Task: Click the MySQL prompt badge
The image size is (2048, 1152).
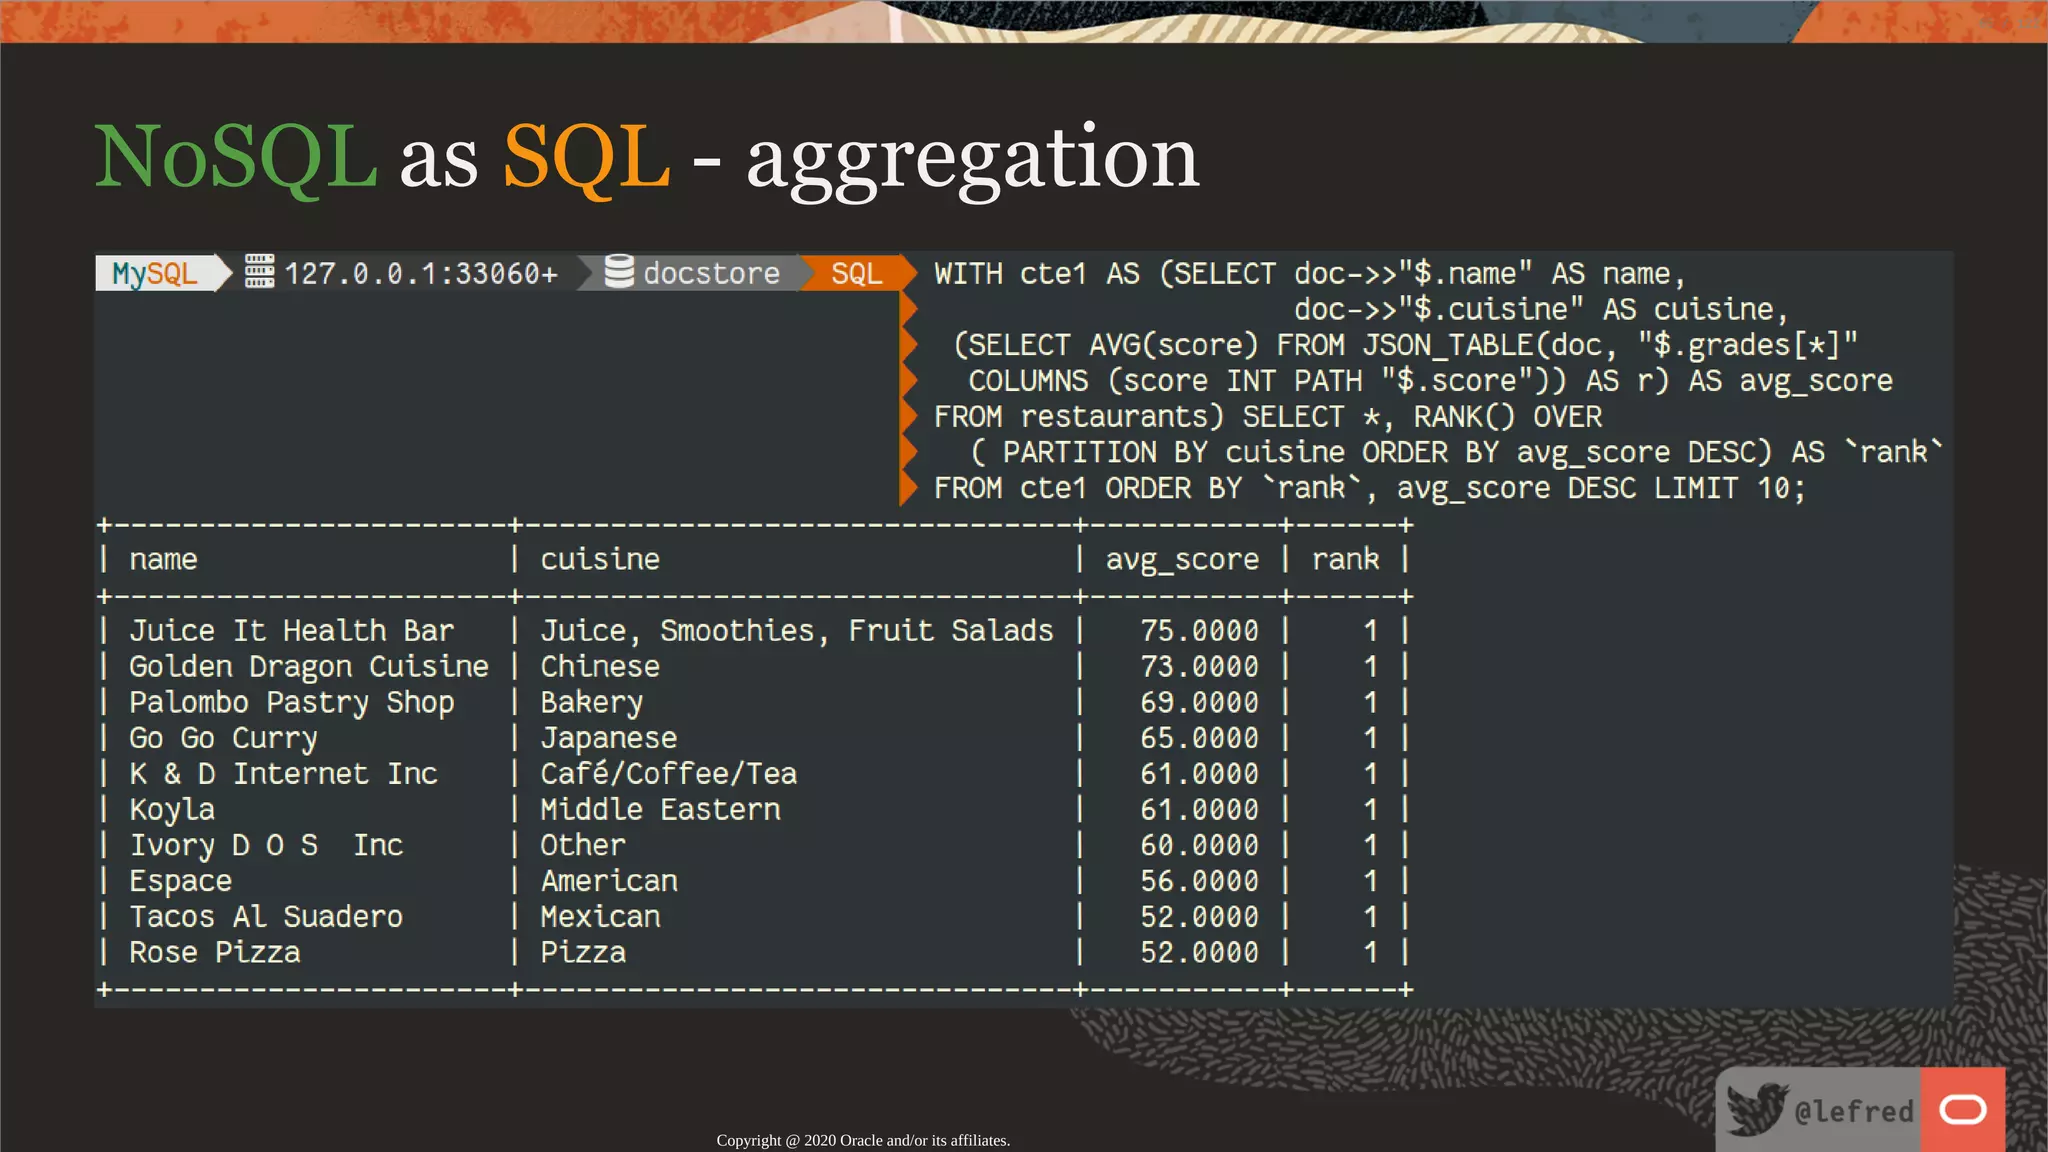Action: click(155, 273)
